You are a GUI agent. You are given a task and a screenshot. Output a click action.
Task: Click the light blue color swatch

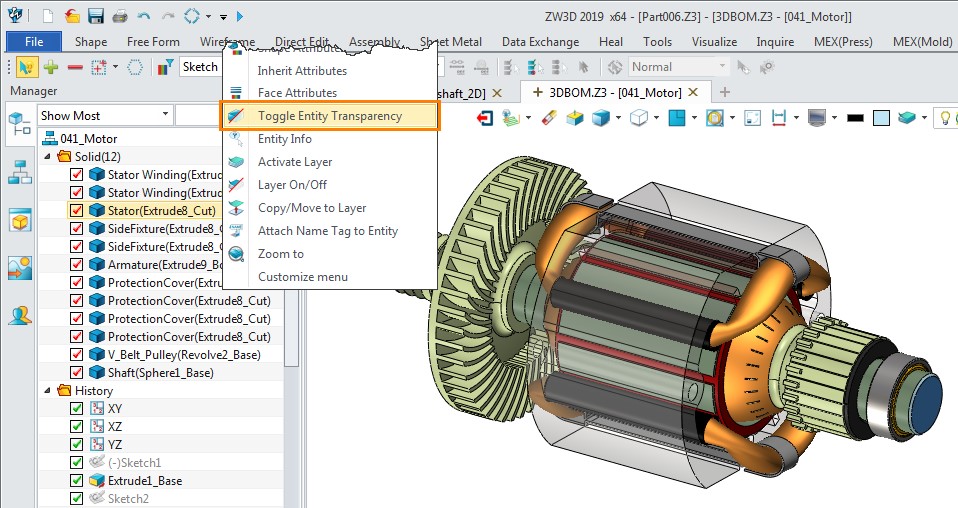[x=881, y=117]
